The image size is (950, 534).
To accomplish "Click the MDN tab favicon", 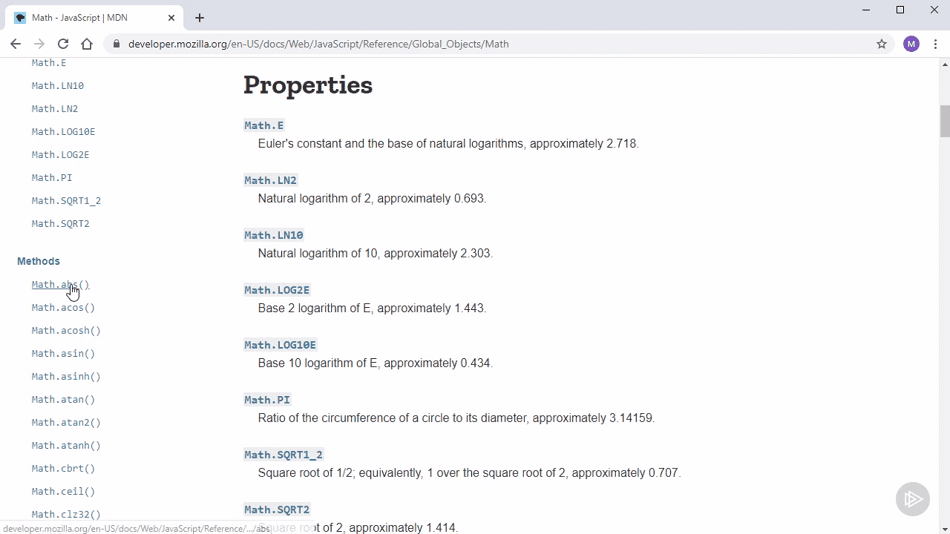I will (x=20, y=18).
